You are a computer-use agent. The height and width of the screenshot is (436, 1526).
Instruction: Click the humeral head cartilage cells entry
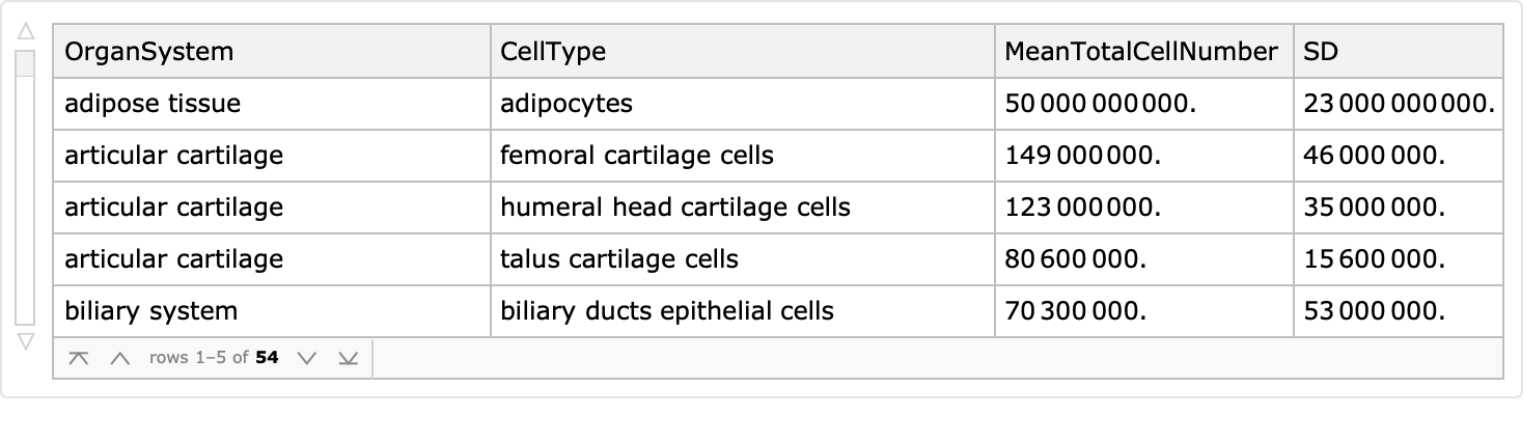click(x=675, y=207)
